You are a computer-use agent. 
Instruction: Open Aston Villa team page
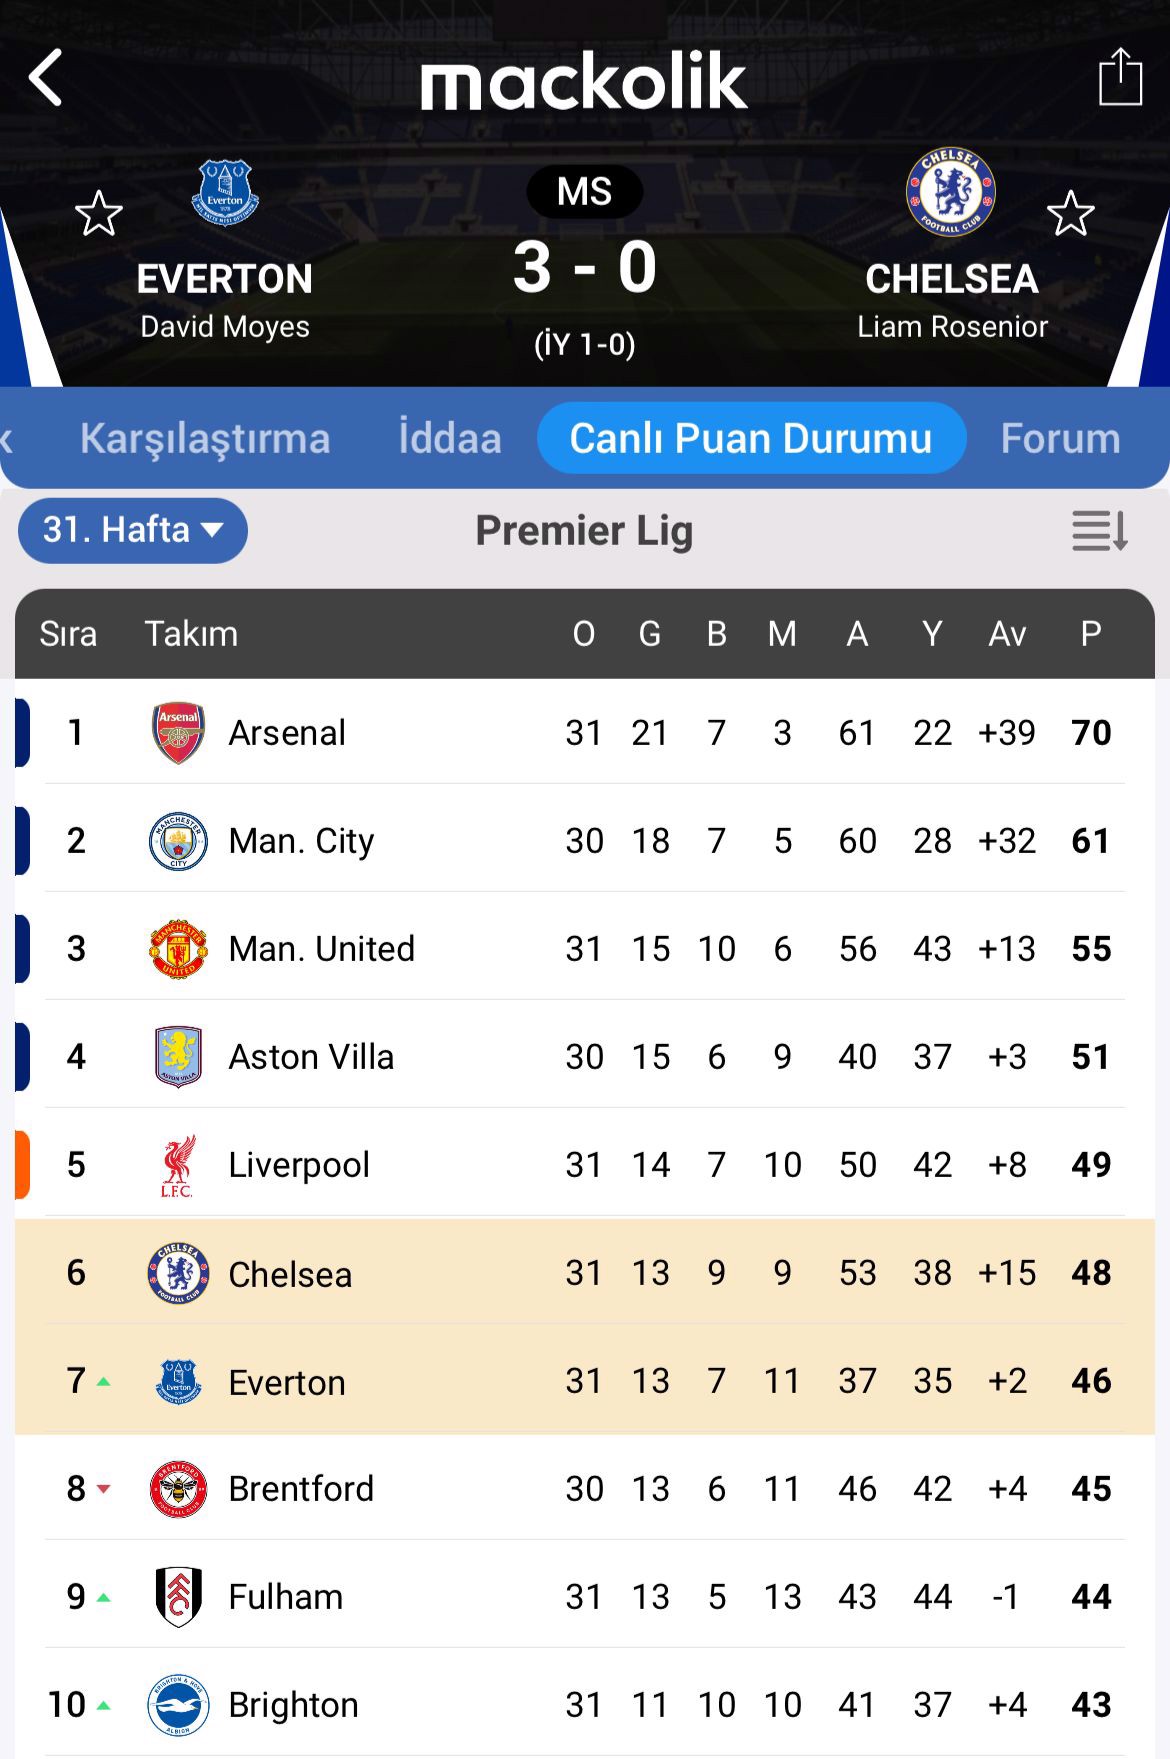(x=311, y=1057)
